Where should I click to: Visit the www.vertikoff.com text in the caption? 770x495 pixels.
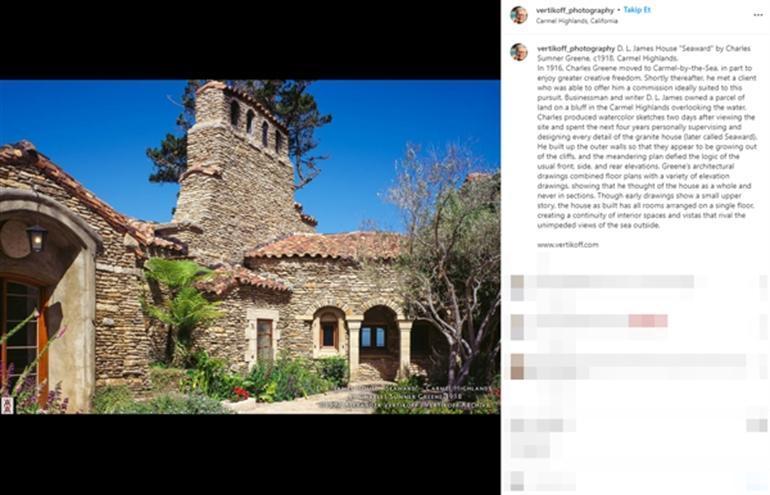click(568, 245)
